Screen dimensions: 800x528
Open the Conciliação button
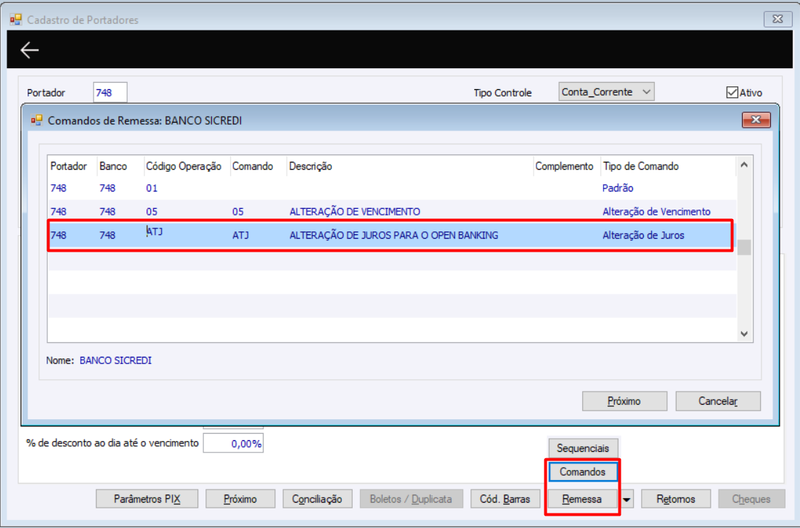(317, 499)
